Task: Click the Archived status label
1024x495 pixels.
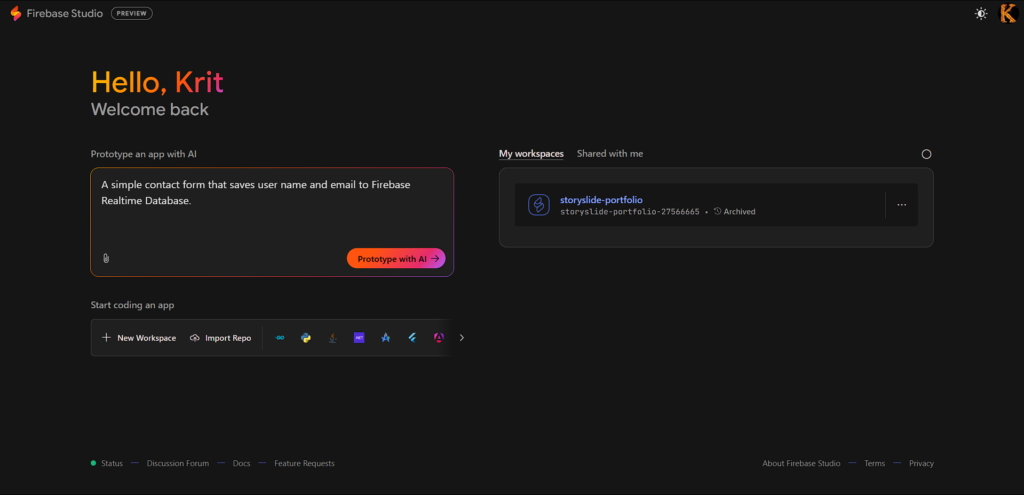Action: click(735, 212)
